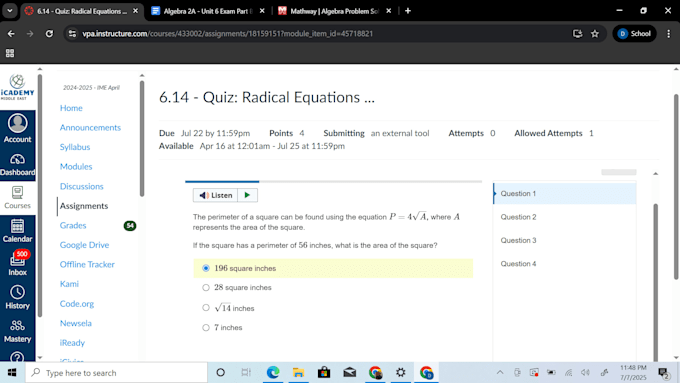The image size is (680, 383).
Task: Open the Mastery section
Action: coord(17,331)
